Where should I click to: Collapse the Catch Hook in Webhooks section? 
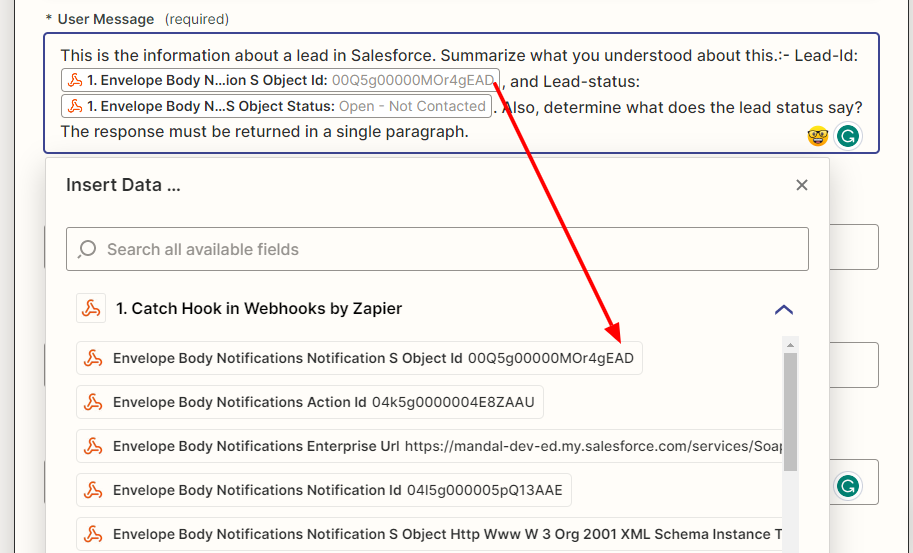click(784, 309)
